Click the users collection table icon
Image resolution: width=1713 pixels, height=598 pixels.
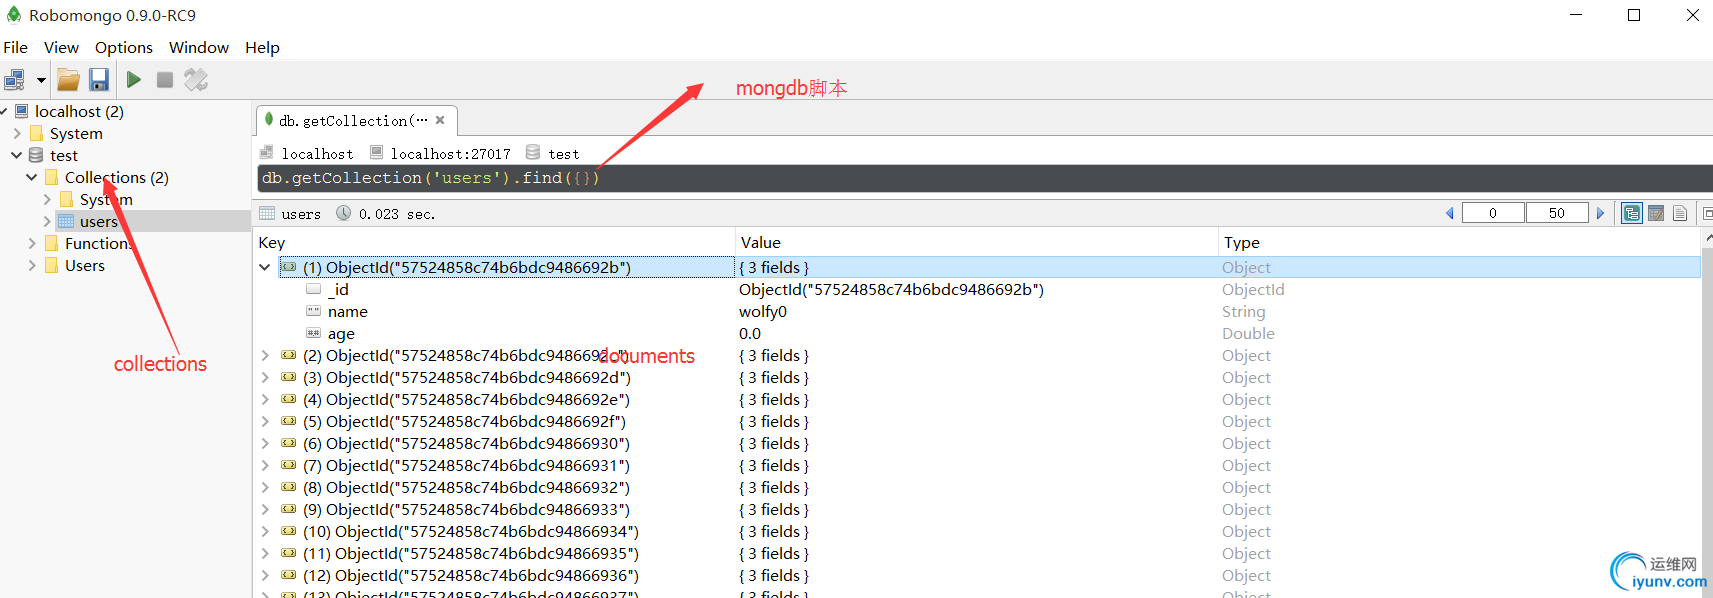point(66,221)
